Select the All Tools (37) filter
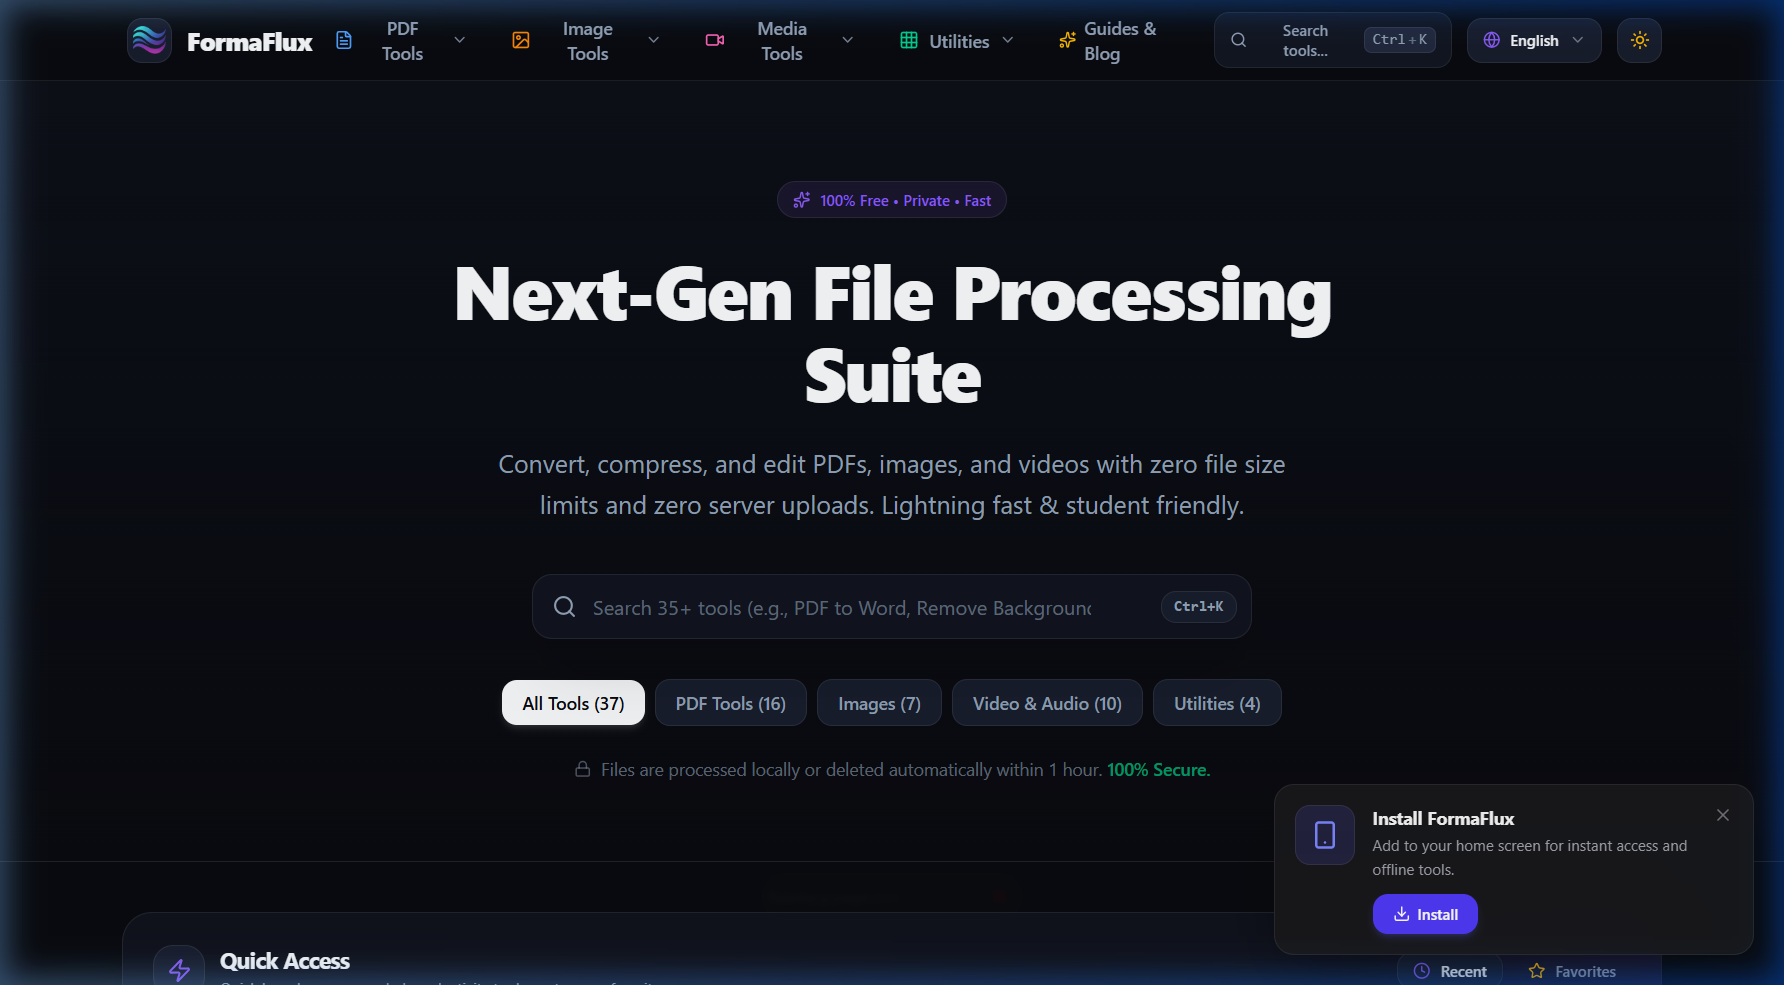1784x985 pixels. coord(573,703)
